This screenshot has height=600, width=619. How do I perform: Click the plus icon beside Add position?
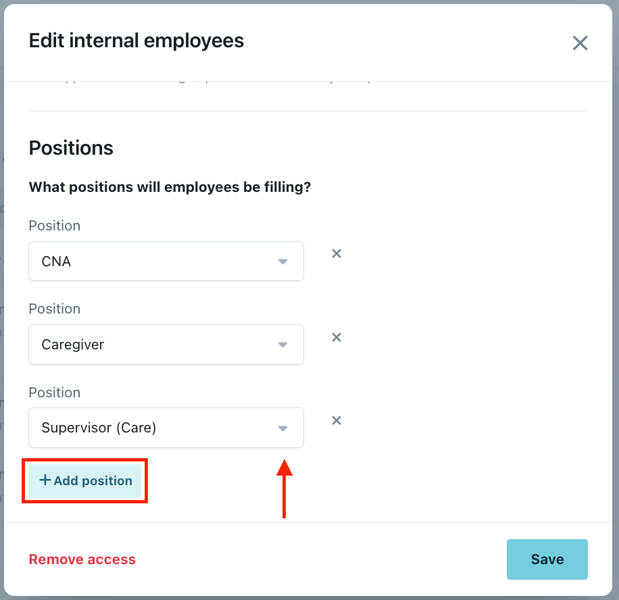(45, 480)
